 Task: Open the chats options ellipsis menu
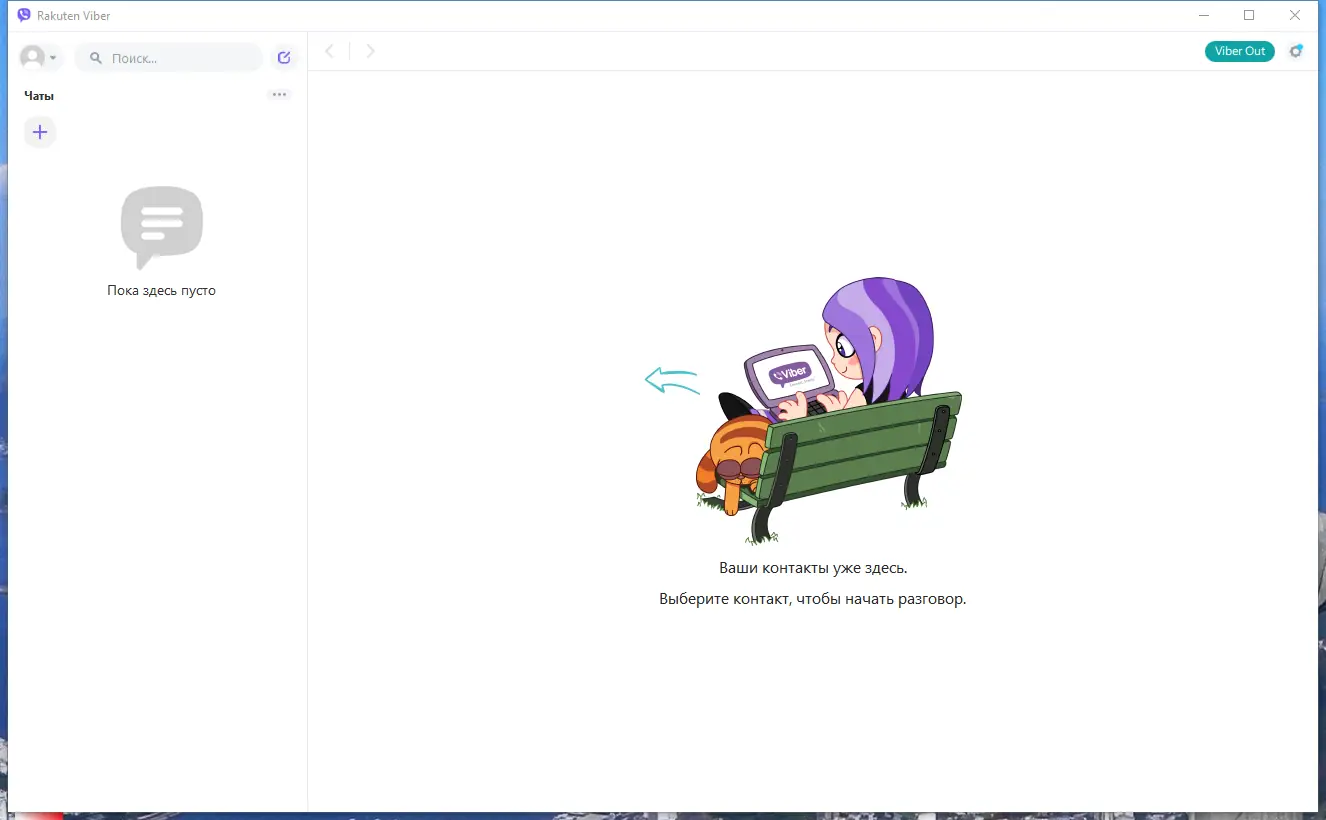coord(279,94)
